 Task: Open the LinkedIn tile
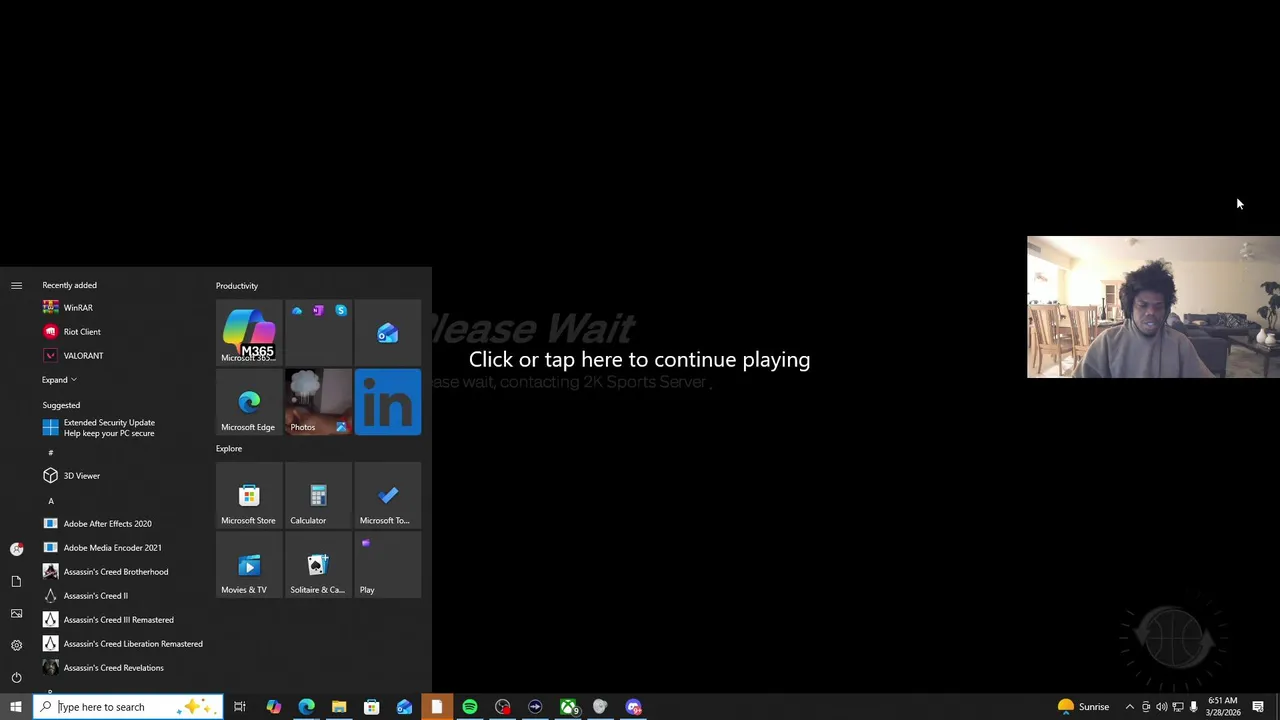(x=388, y=402)
